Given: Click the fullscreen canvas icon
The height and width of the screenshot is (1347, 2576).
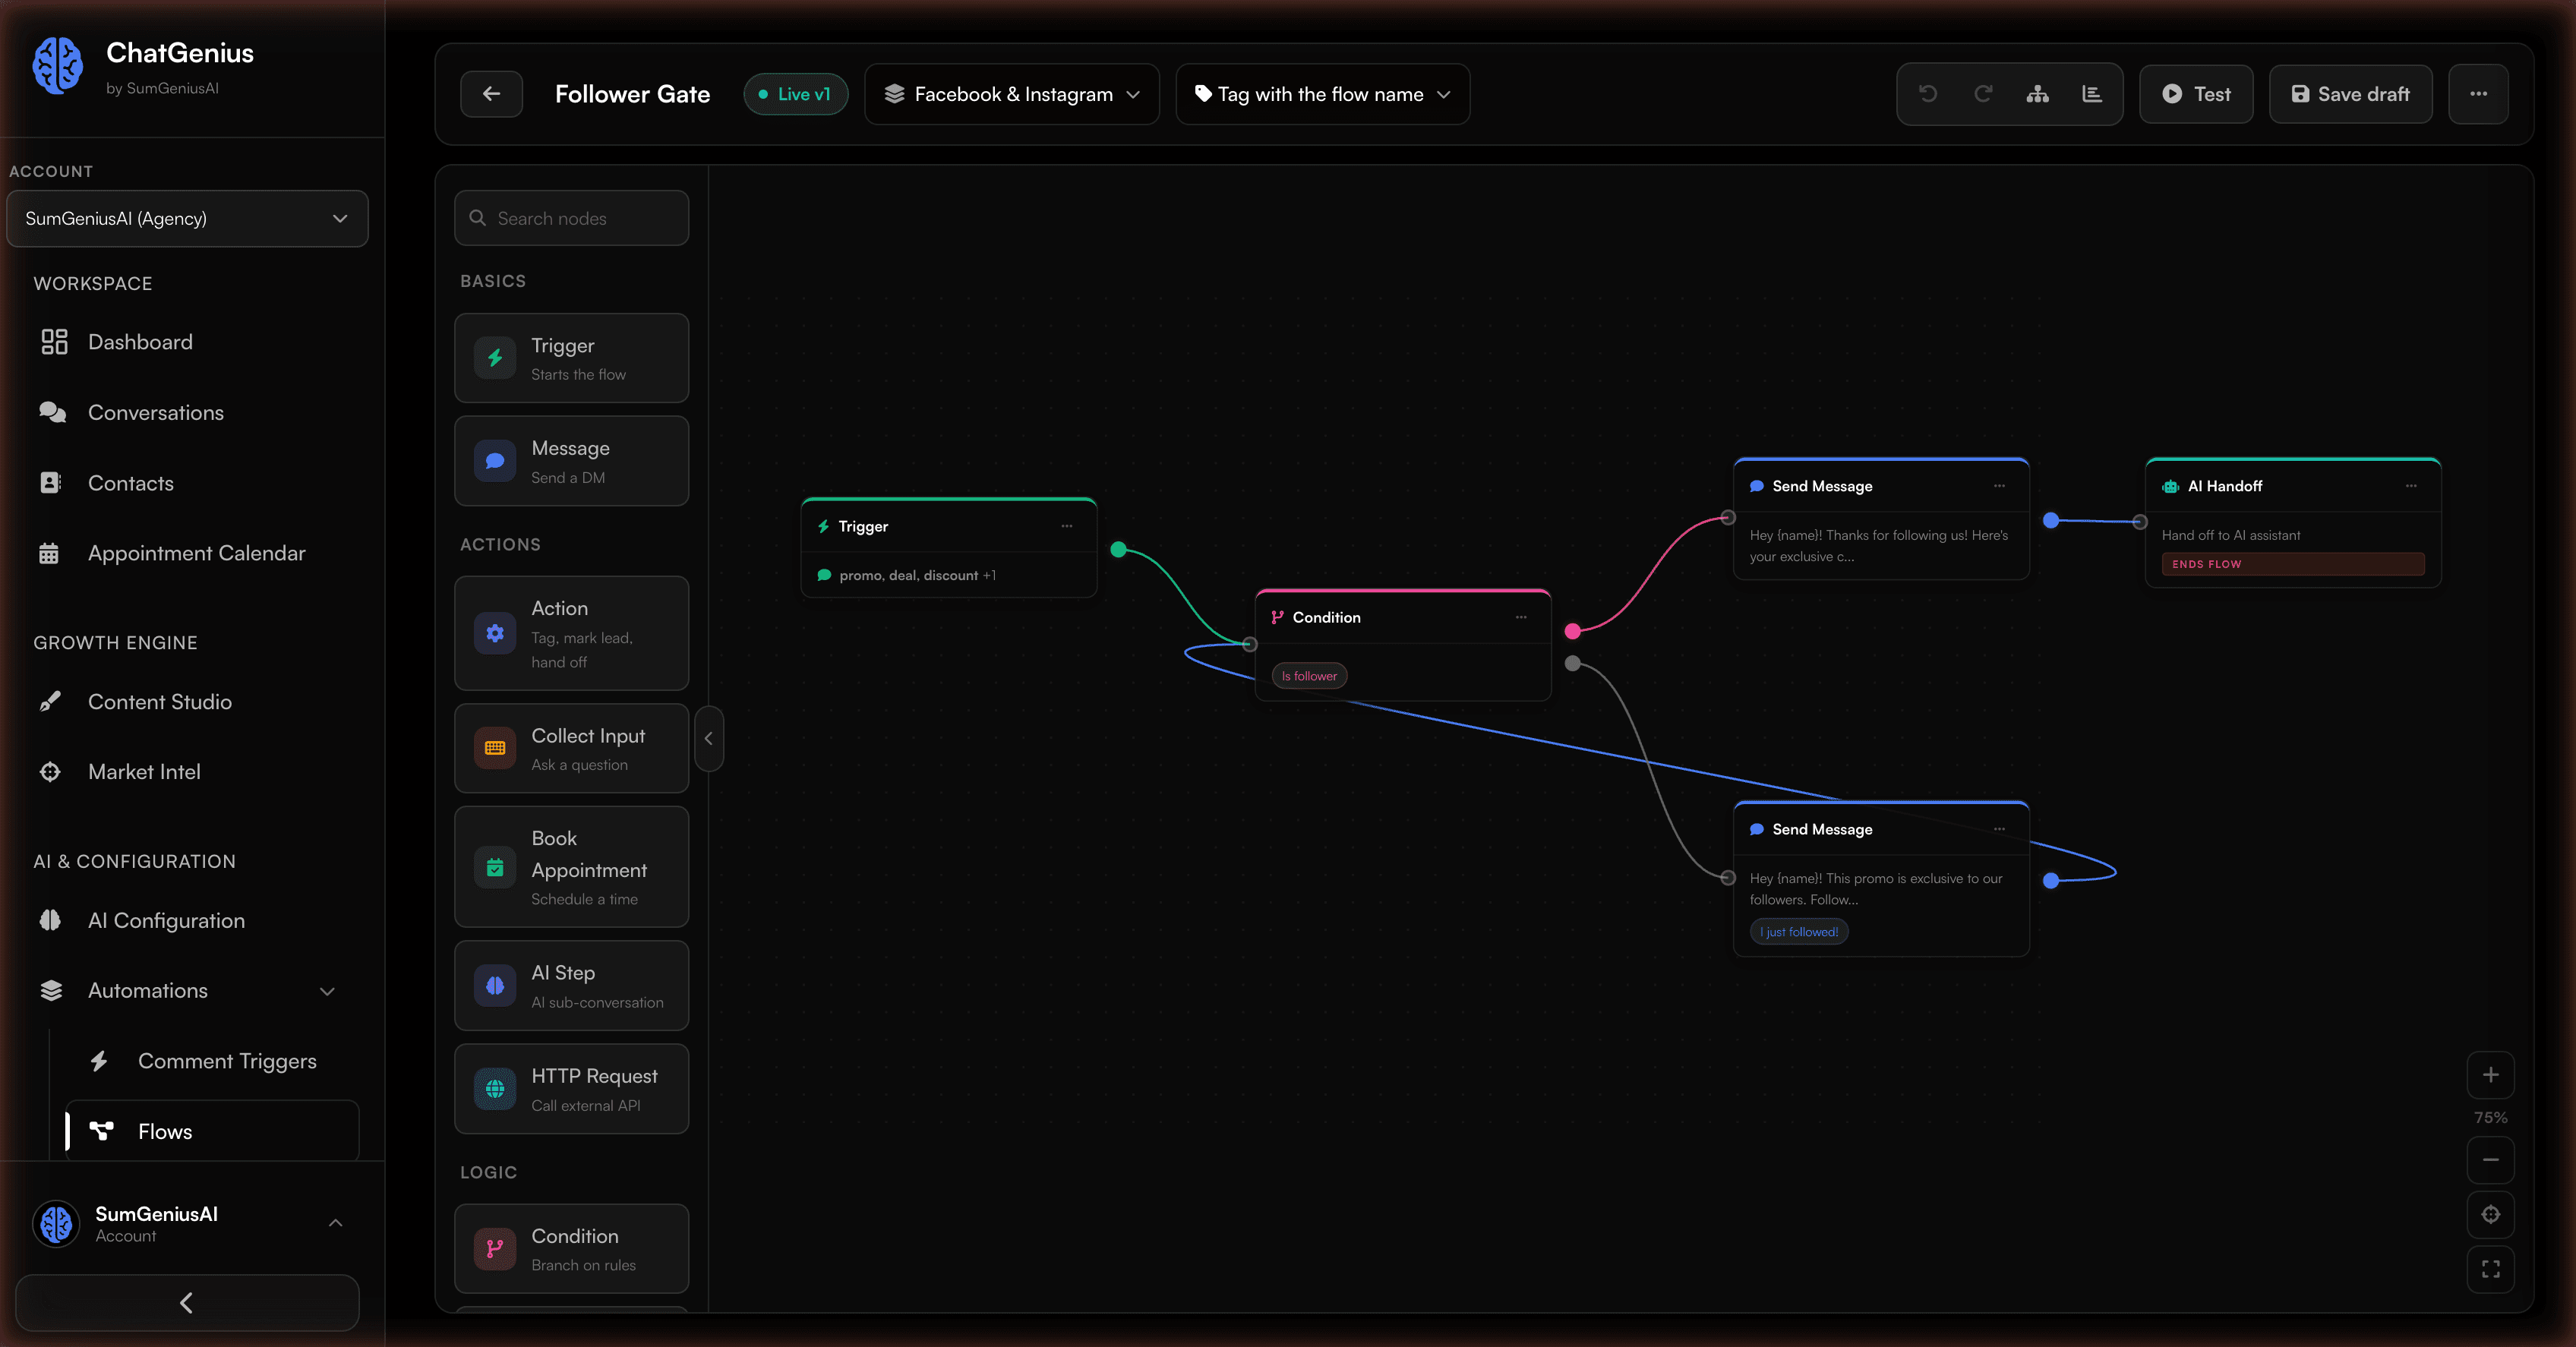Looking at the screenshot, I should point(2490,1269).
